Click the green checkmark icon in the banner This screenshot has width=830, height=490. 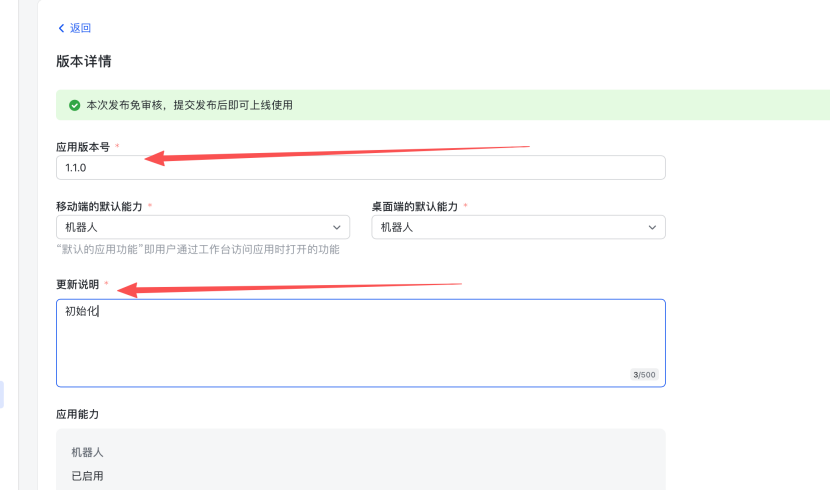(74, 105)
